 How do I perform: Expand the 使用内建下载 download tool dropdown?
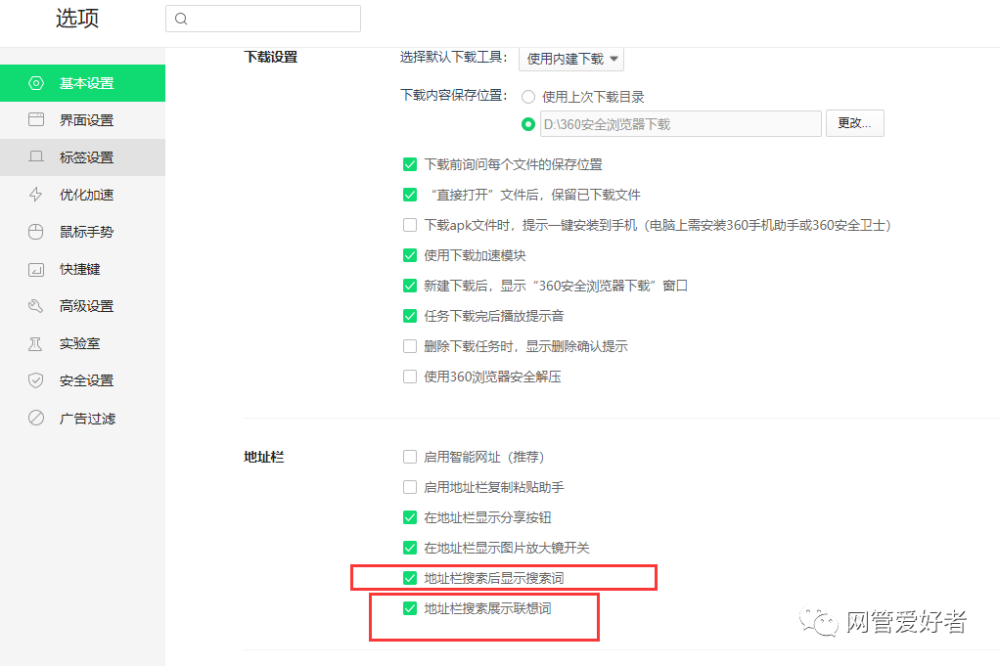click(x=571, y=59)
